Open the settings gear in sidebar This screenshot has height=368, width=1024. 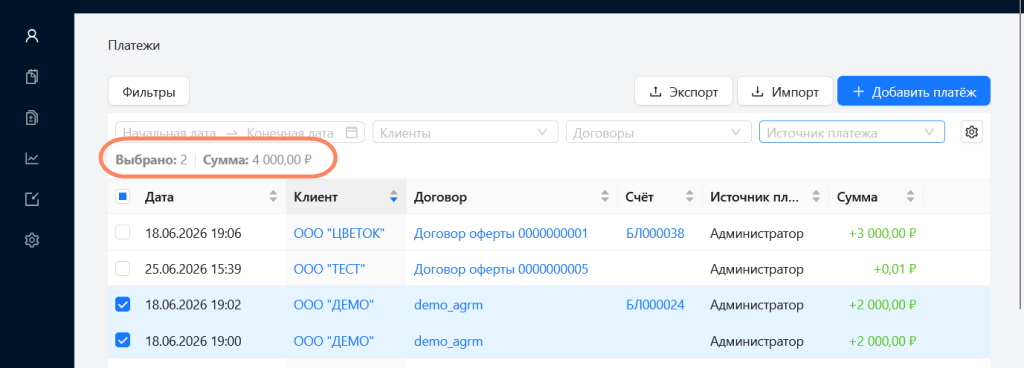(x=32, y=240)
